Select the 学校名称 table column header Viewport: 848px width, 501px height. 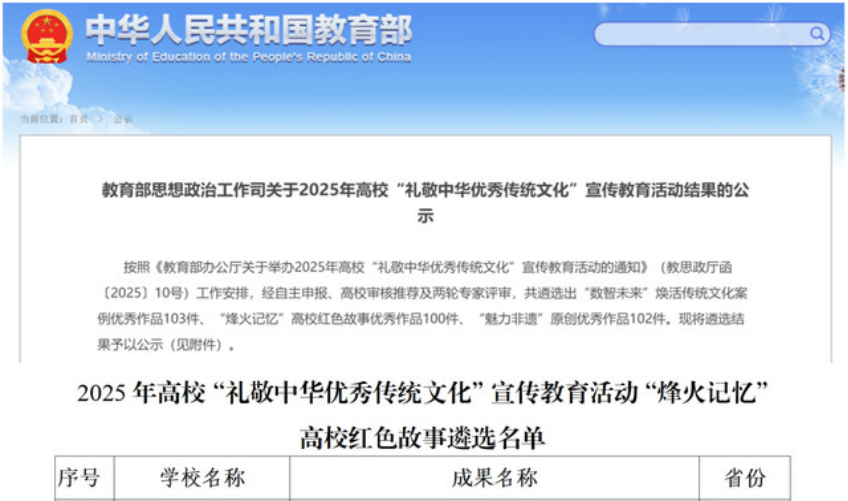click(x=202, y=478)
